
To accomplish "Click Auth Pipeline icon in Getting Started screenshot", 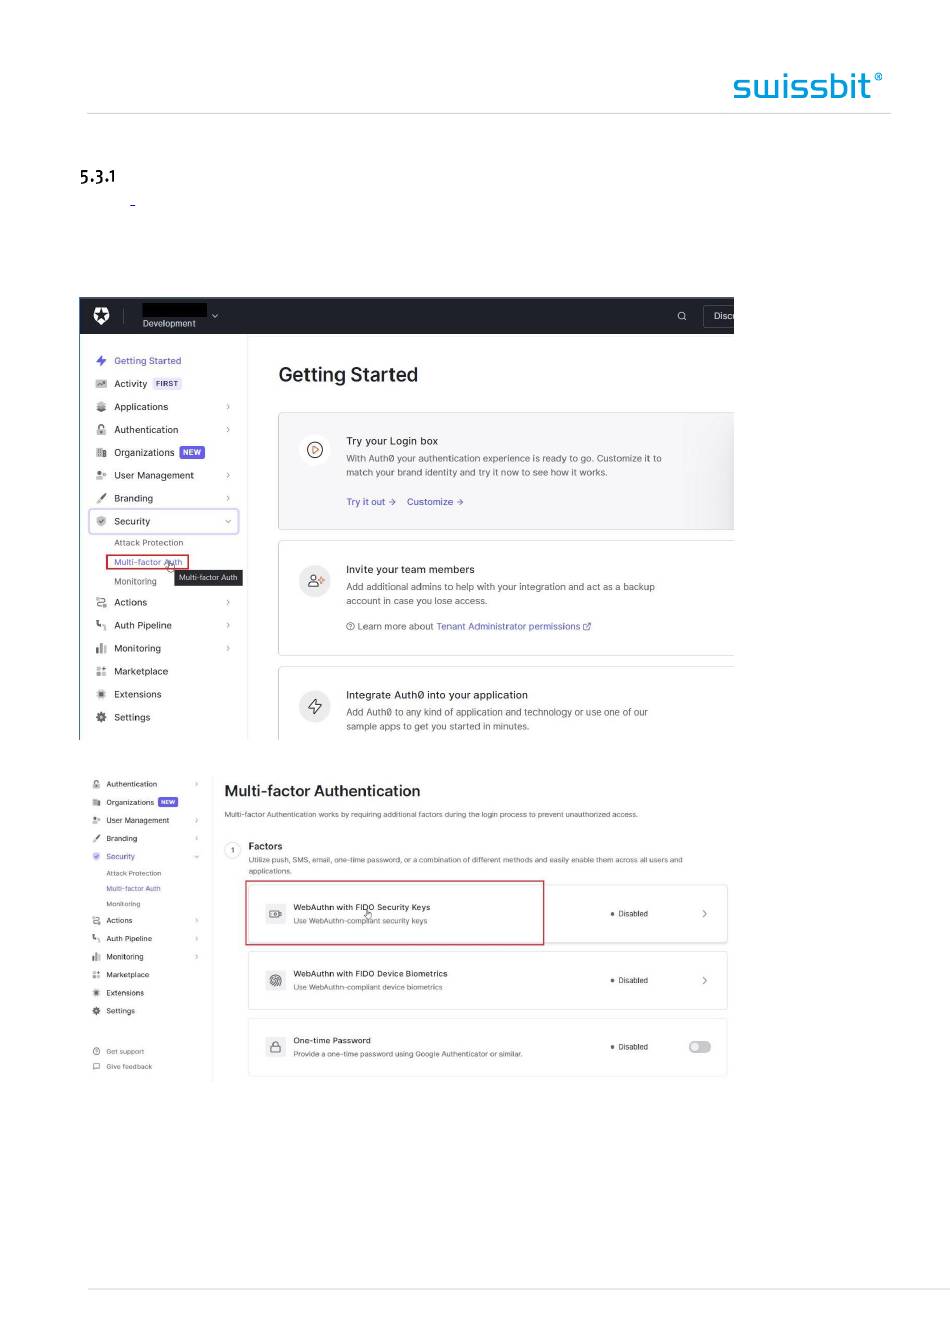I will click(x=101, y=625).
